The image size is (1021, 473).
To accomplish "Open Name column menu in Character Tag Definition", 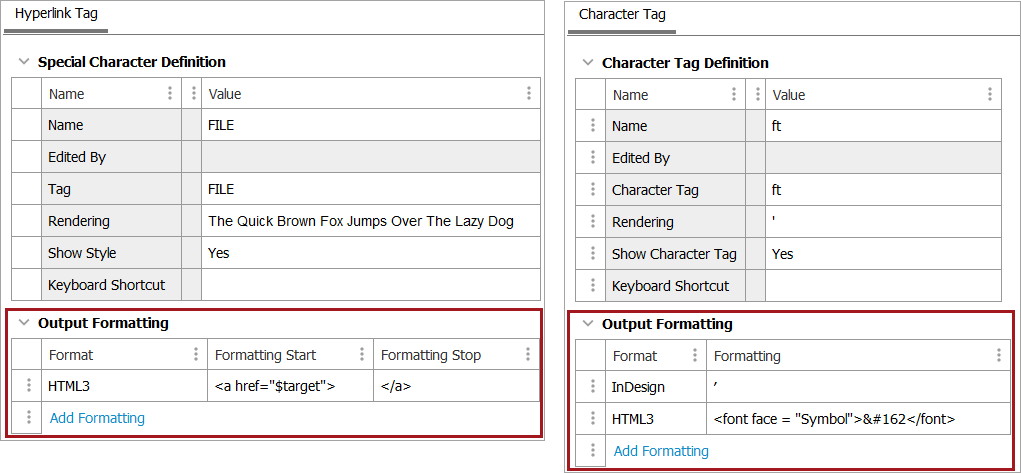I will point(734,94).
